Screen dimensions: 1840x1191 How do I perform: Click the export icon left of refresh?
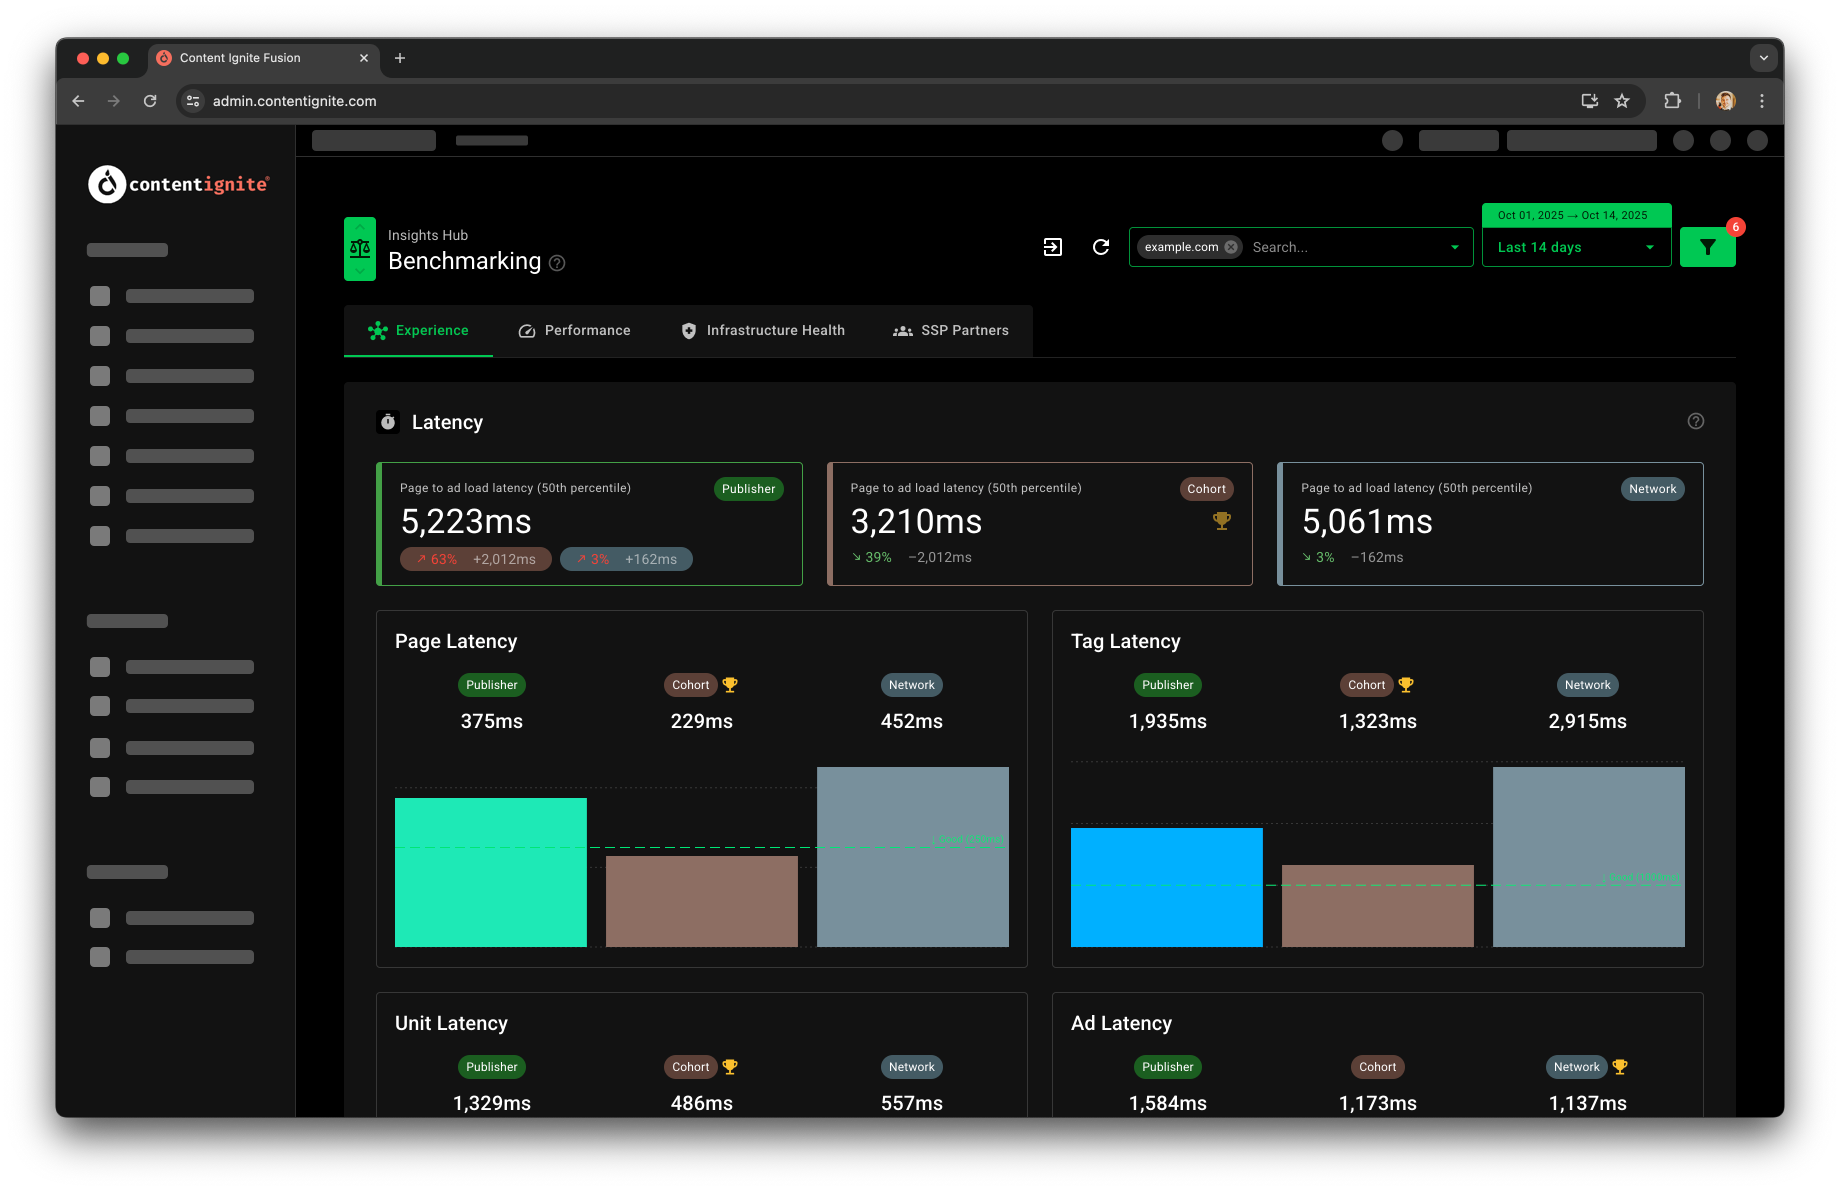(x=1053, y=247)
